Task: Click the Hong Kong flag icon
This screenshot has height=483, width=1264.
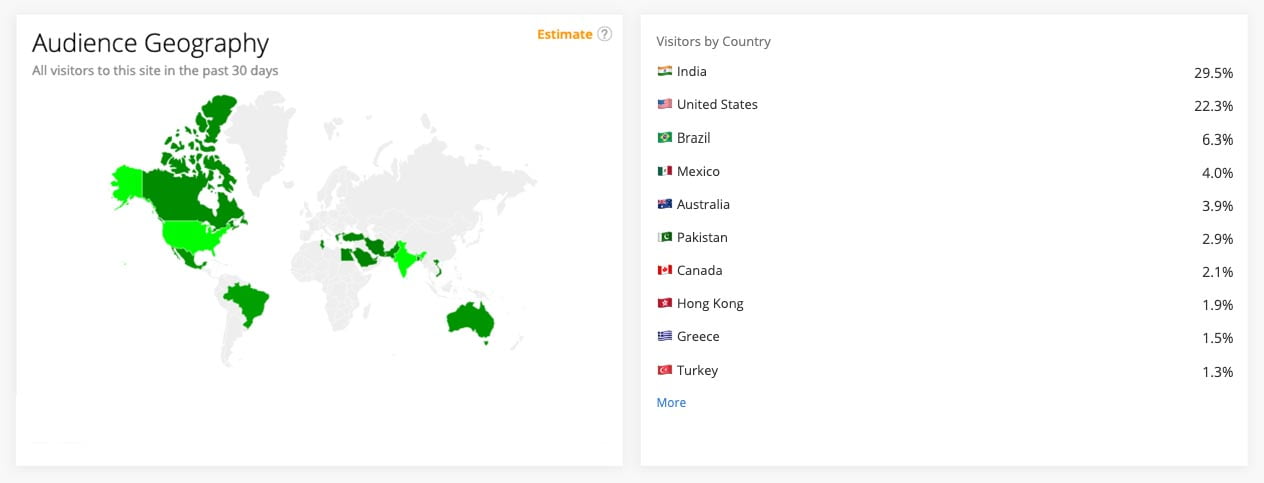Action: pyautogui.click(x=664, y=303)
